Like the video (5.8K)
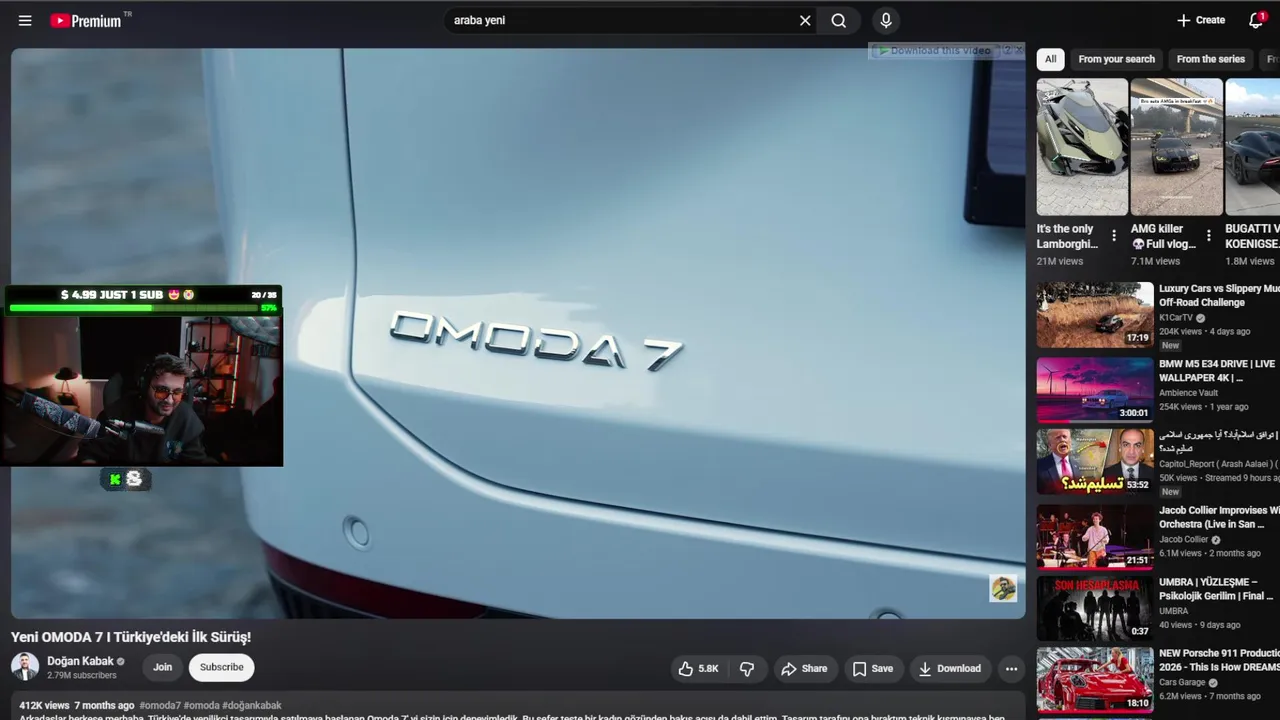The height and width of the screenshot is (720, 1280). pos(698,669)
